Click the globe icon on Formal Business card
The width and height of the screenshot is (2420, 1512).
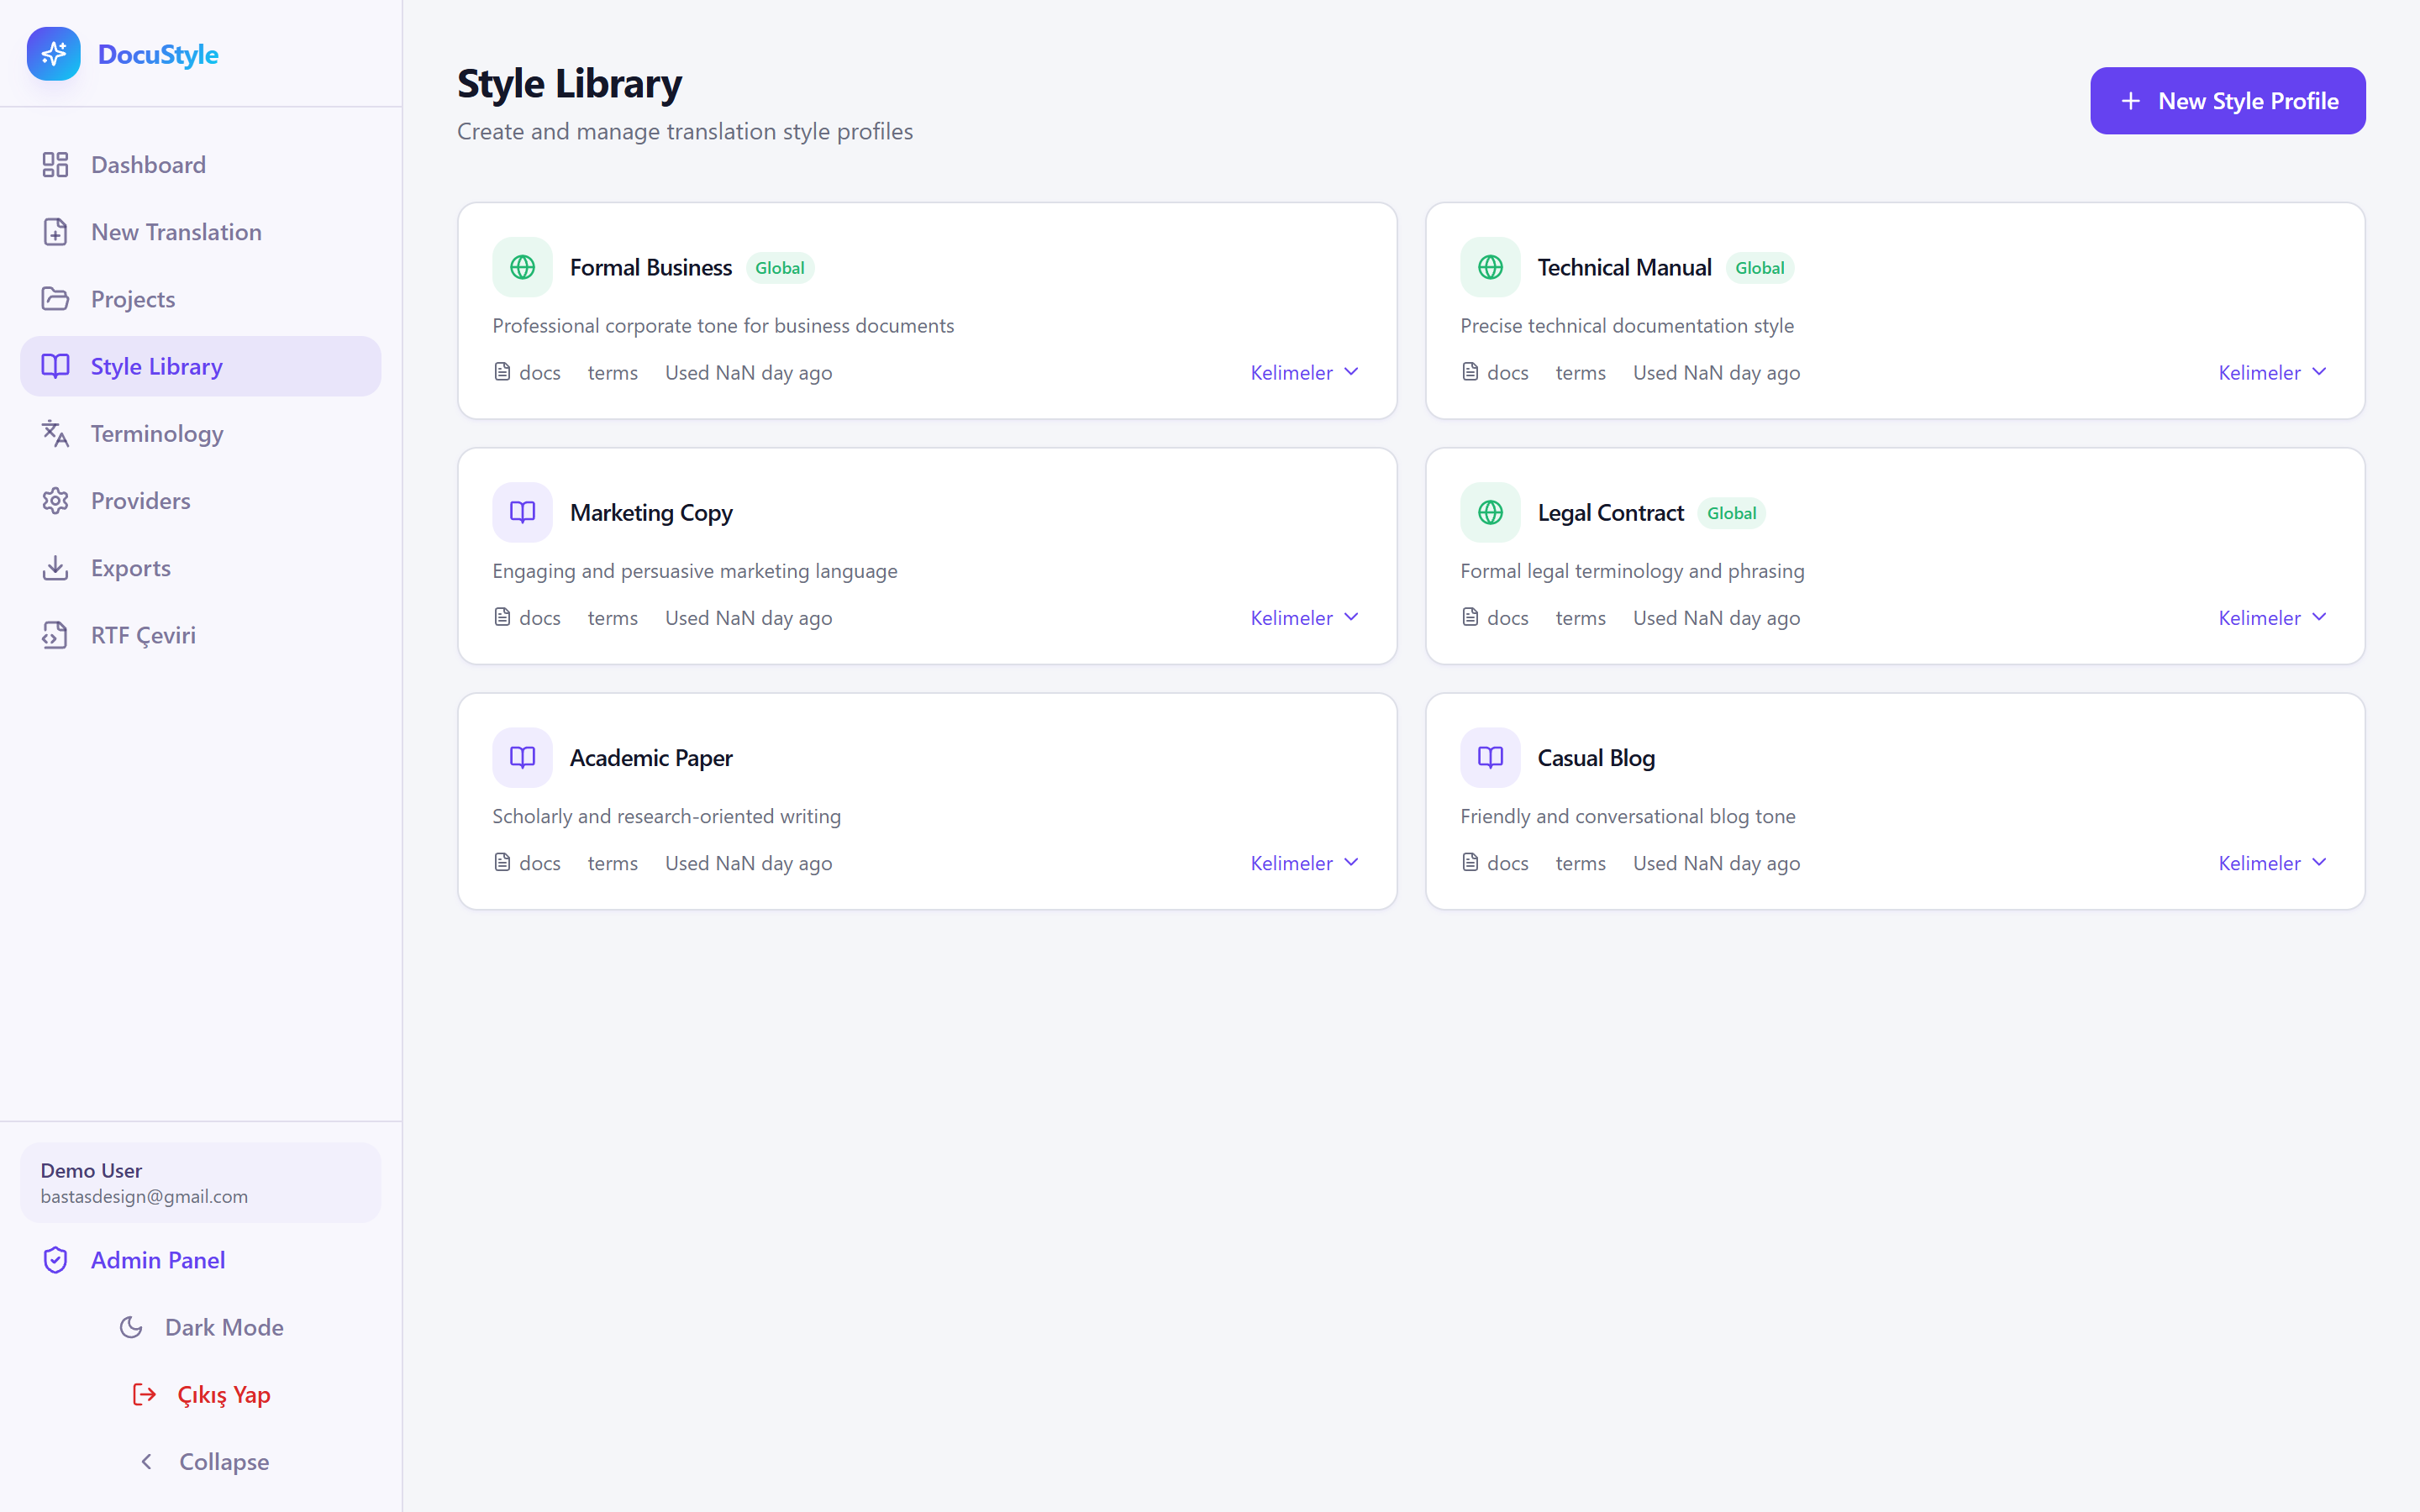point(522,267)
